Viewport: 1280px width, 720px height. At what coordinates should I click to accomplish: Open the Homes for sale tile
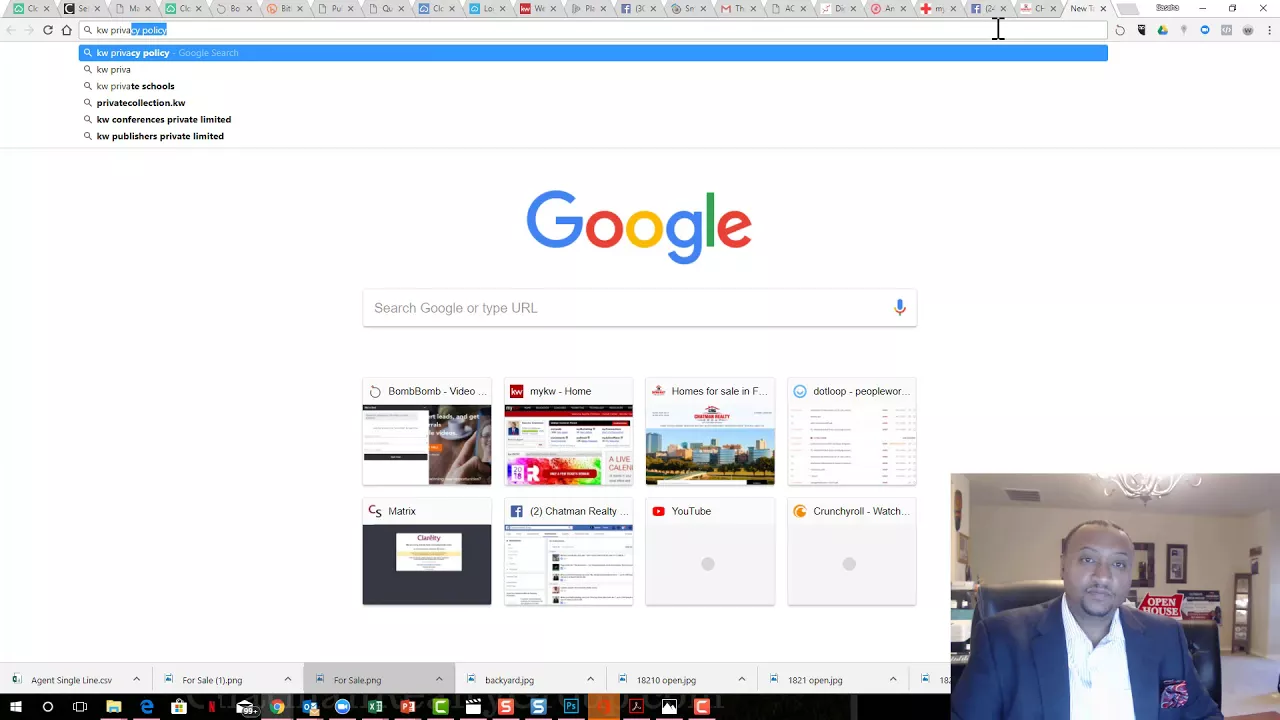[710, 432]
